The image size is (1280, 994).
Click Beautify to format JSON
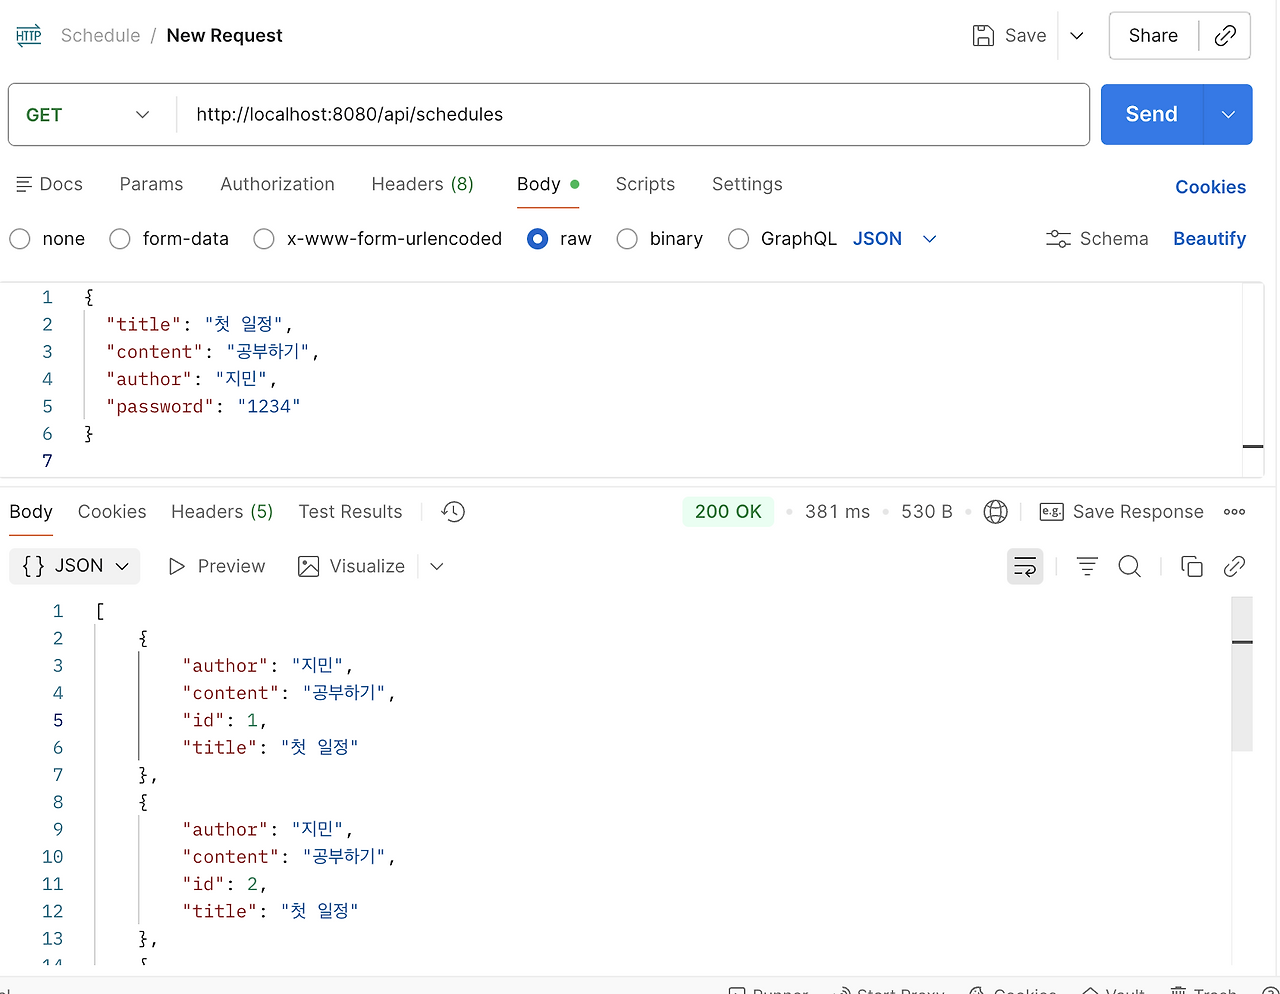(1209, 239)
